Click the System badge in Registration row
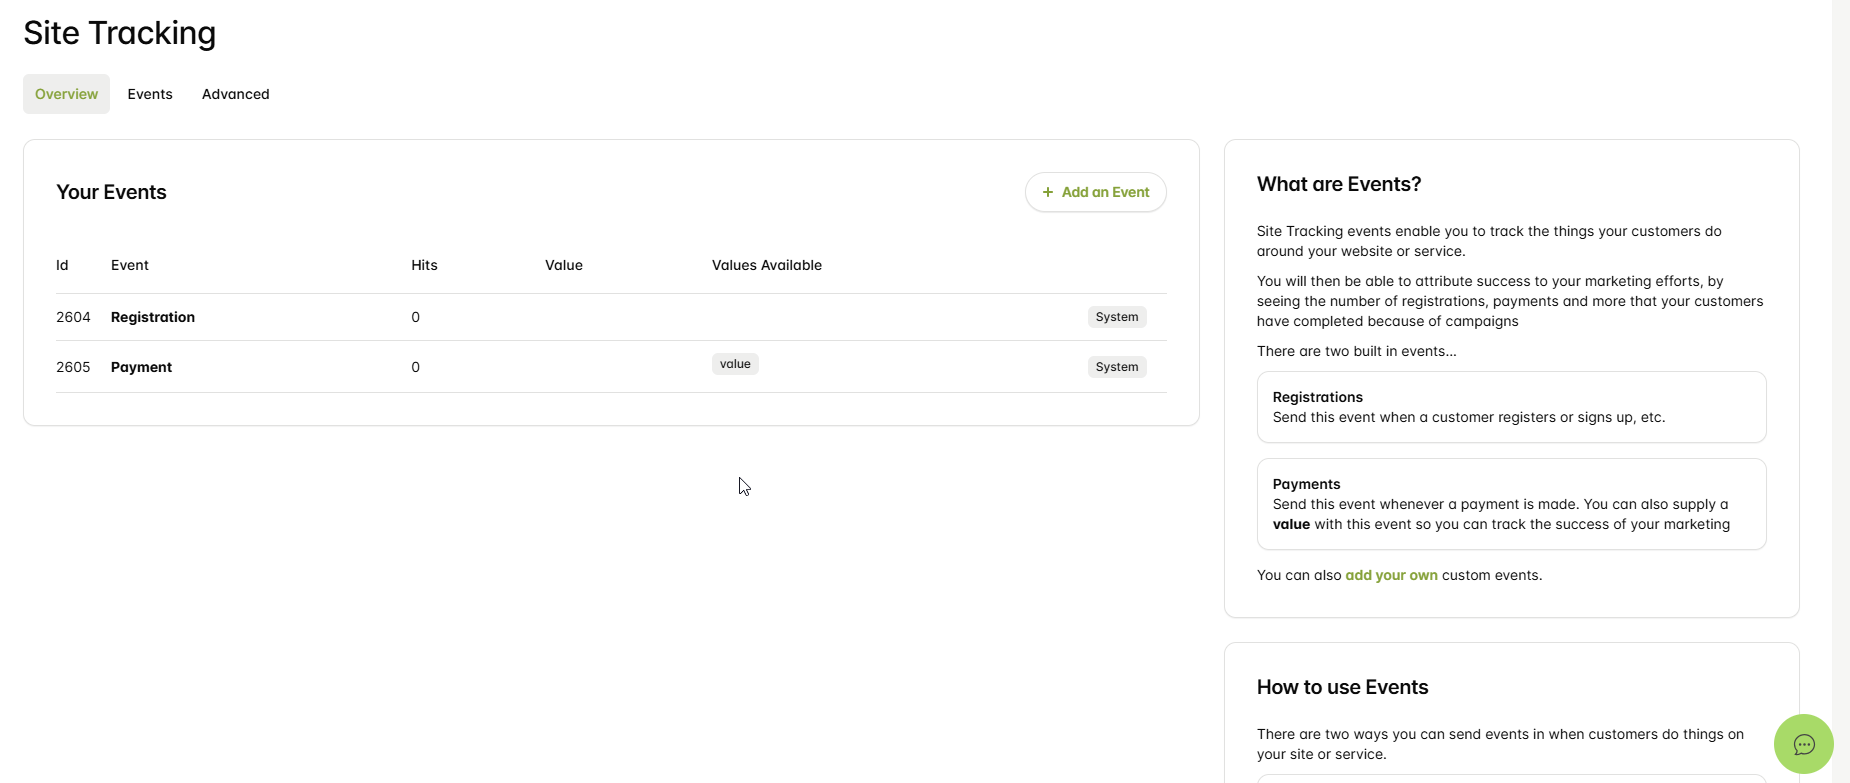The width and height of the screenshot is (1850, 783). 1117,317
